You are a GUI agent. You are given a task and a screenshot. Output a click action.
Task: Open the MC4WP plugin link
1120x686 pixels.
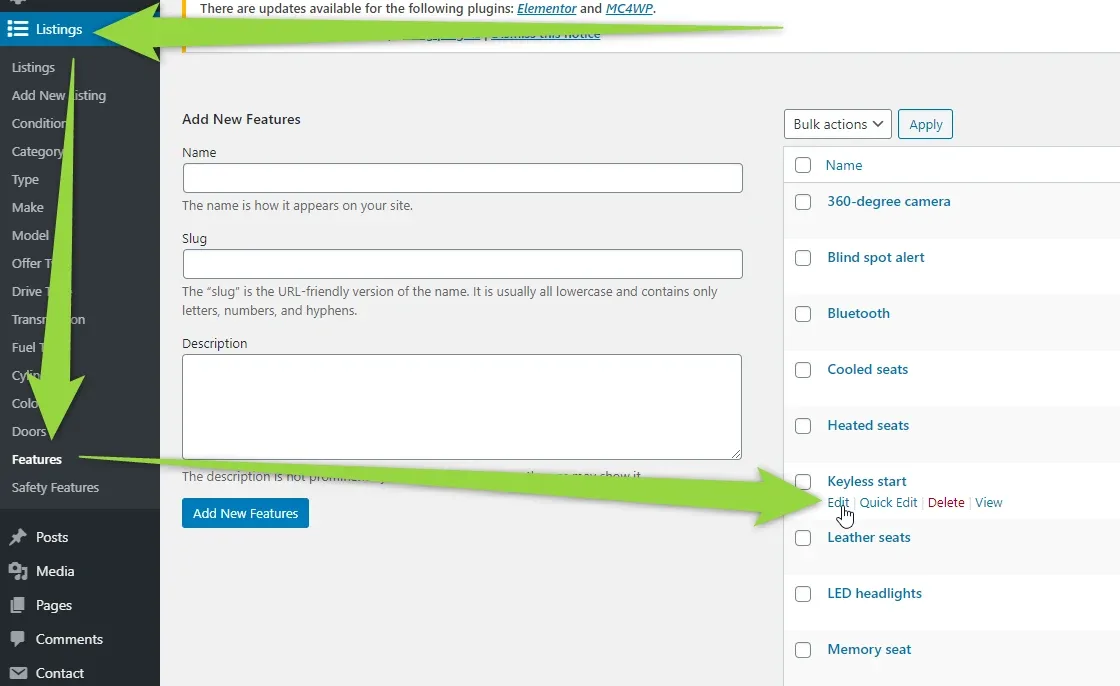pyautogui.click(x=629, y=9)
